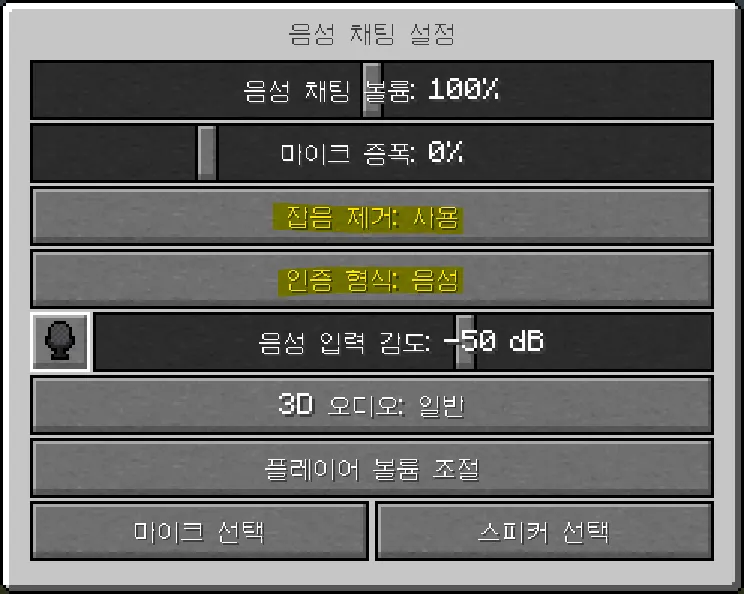Click the 음성 입력 감도 slider handle
This screenshot has height=594, width=744.
click(x=465, y=342)
